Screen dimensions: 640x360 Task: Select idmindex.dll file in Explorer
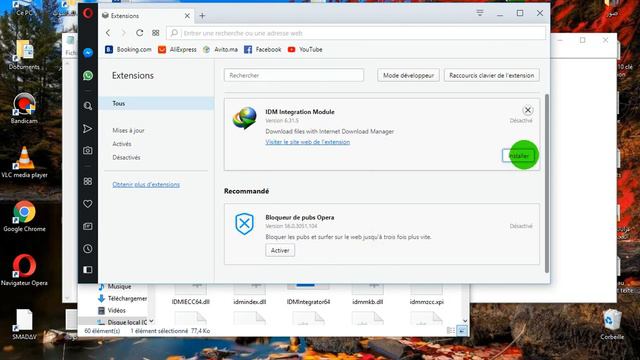coord(249,294)
